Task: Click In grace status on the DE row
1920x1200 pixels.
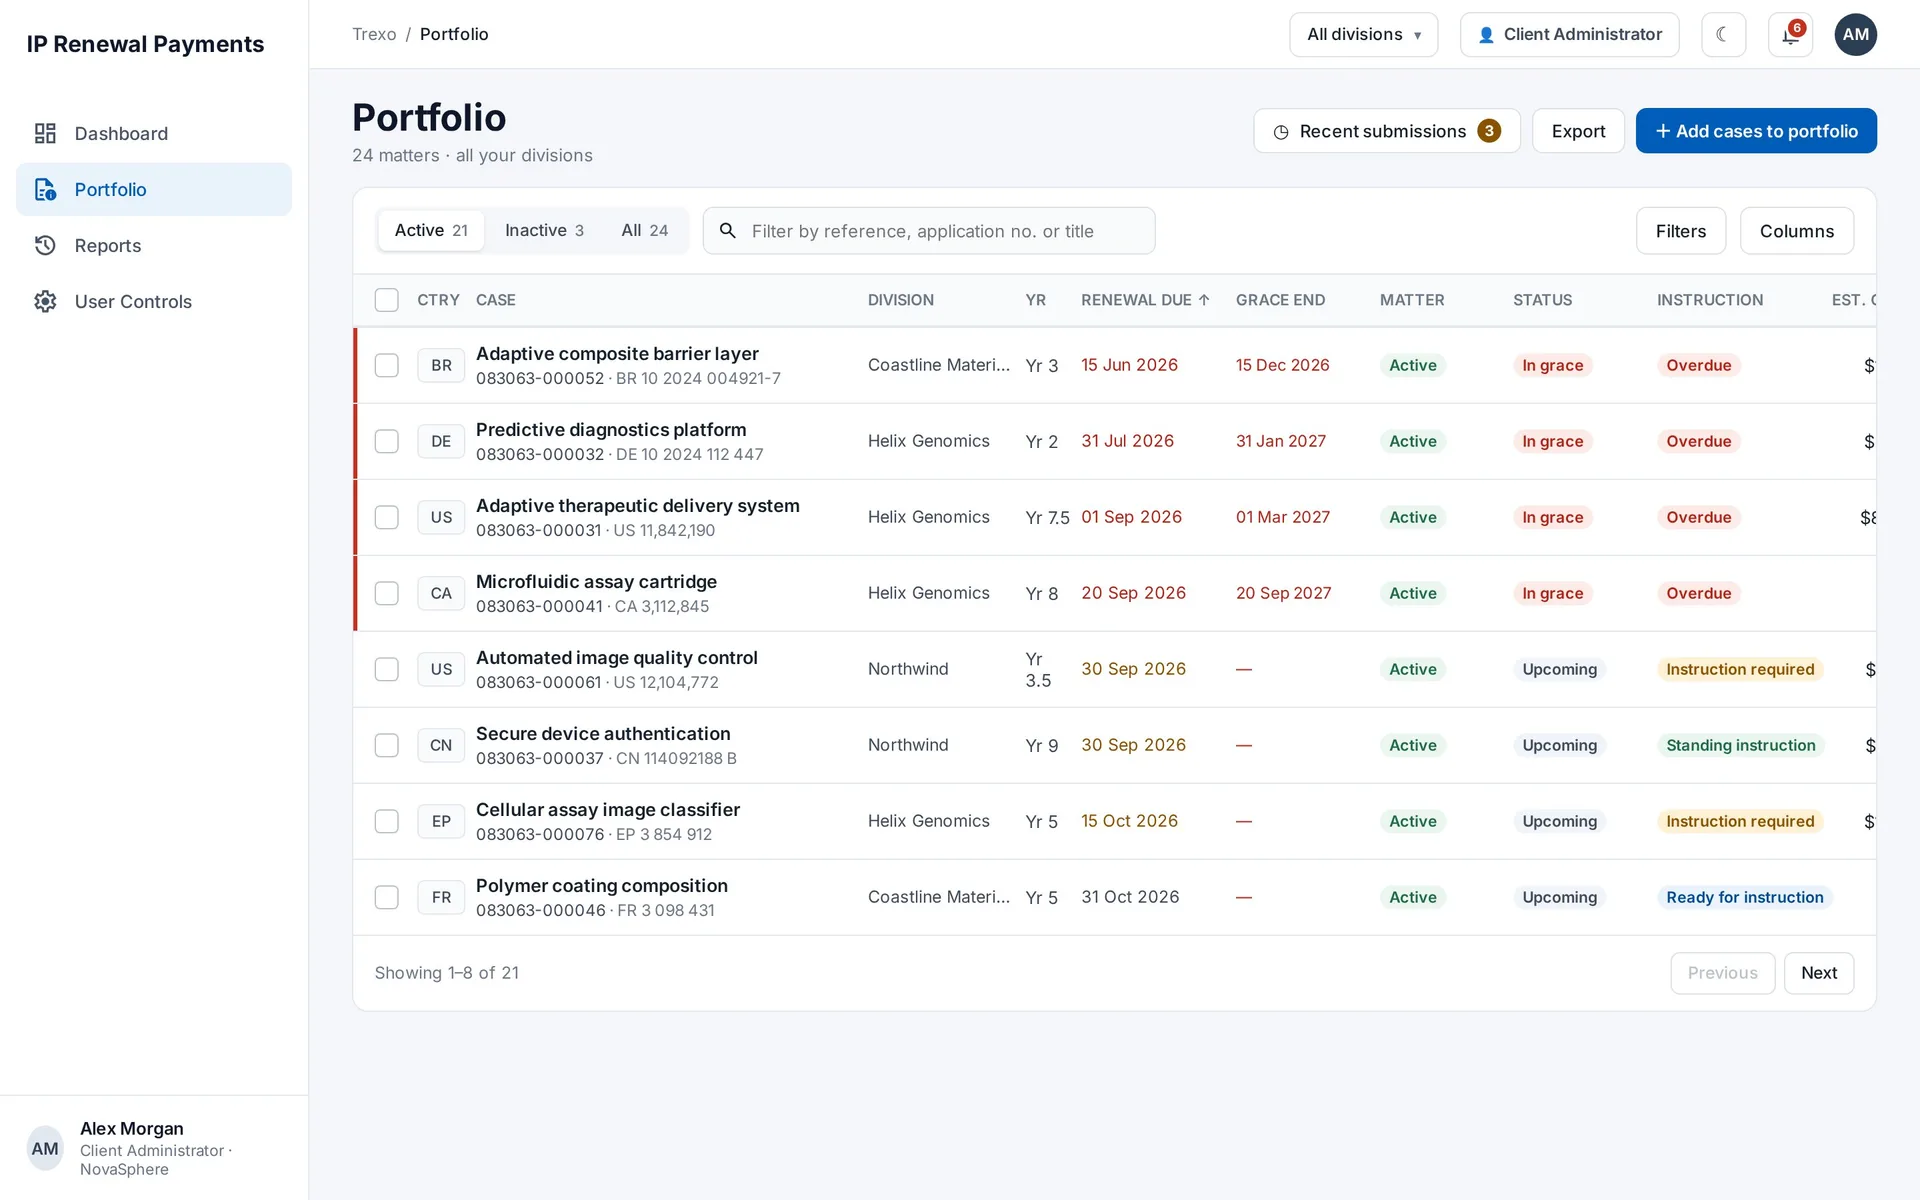Action: pos(1552,441)
